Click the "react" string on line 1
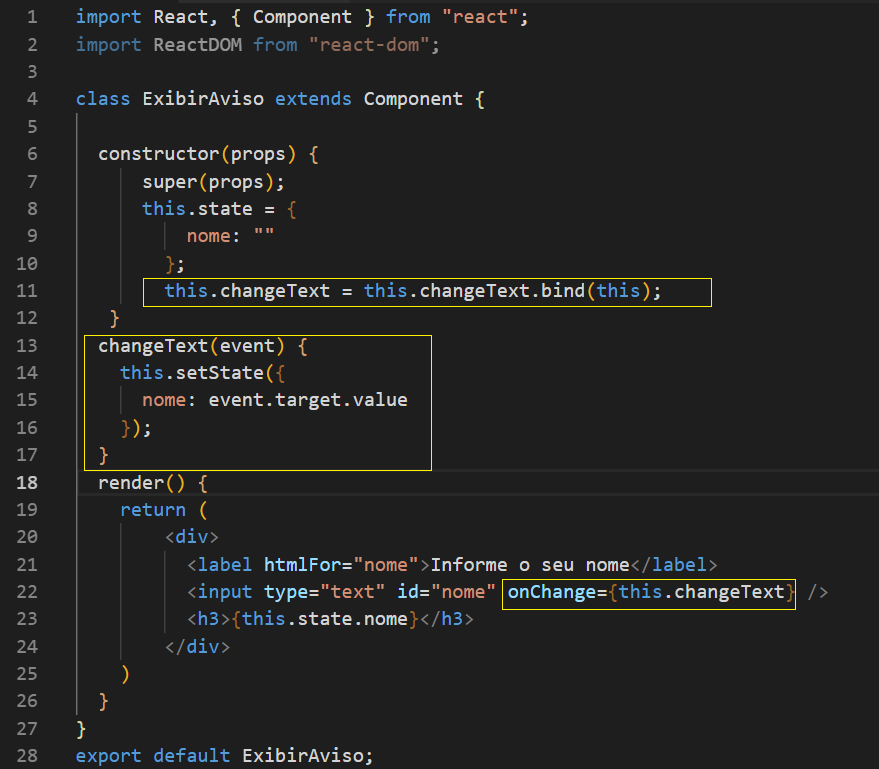The image size is (879, 769). click(480, 17)
